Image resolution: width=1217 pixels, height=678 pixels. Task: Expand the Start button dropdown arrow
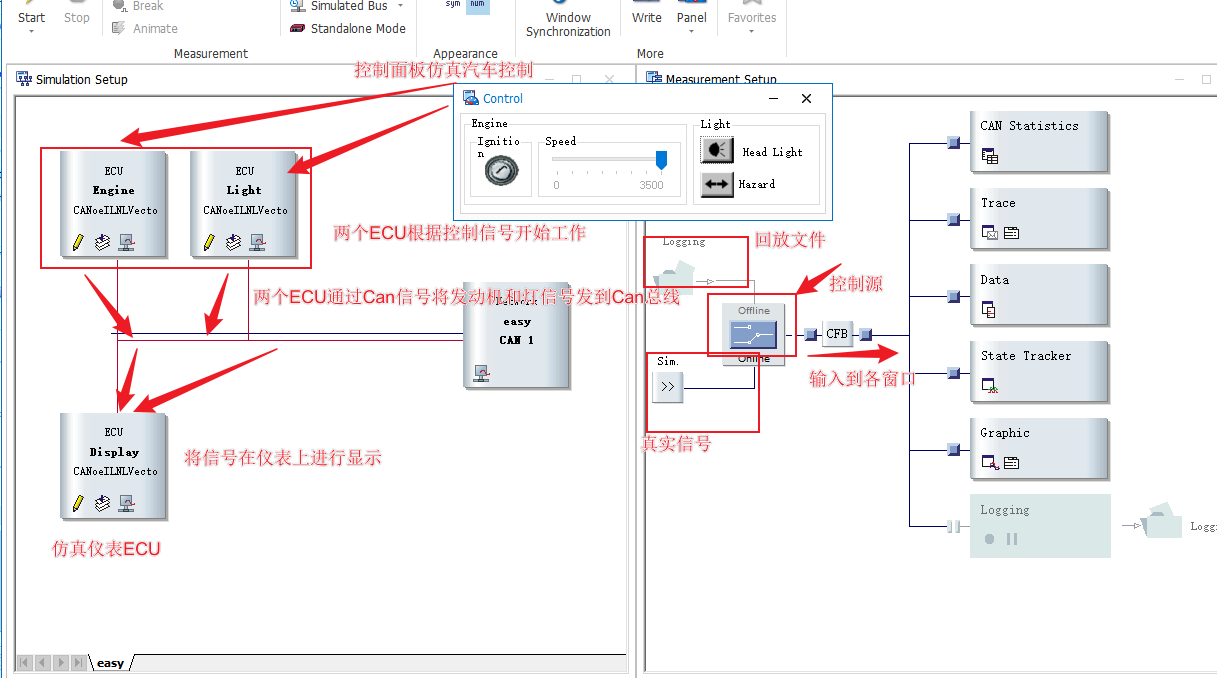click(31, 32)
